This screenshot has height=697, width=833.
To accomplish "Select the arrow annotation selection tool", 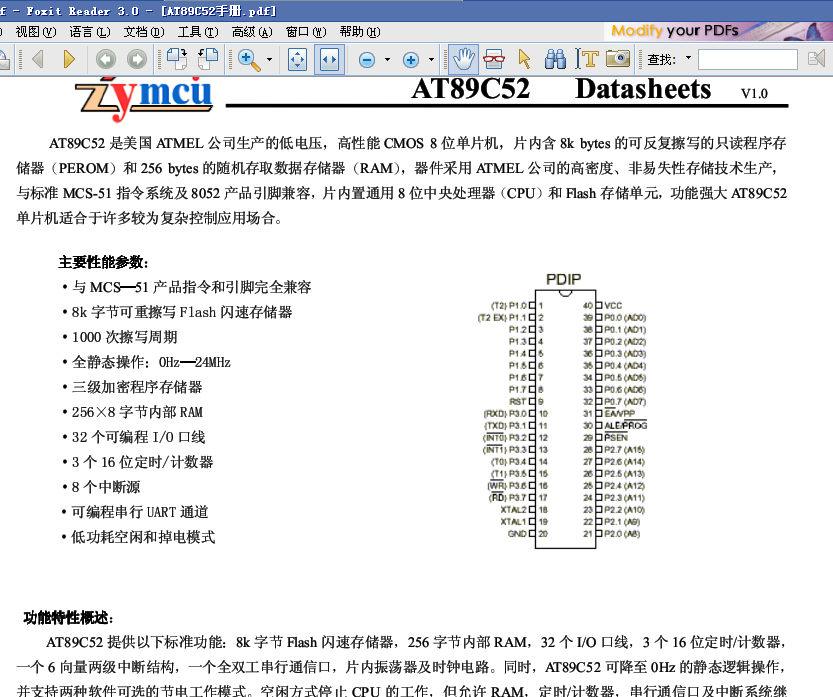I will coord(524,60).
